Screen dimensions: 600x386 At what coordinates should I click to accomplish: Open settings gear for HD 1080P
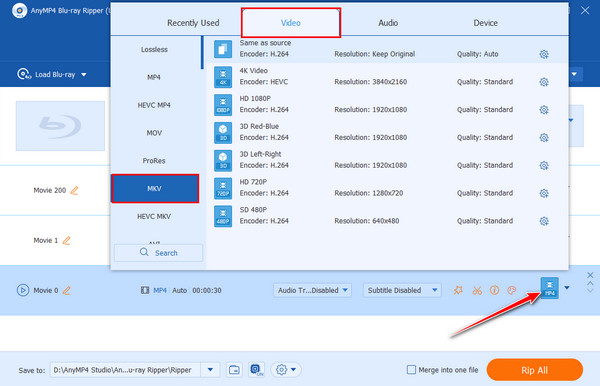click(x=544, y=110)
